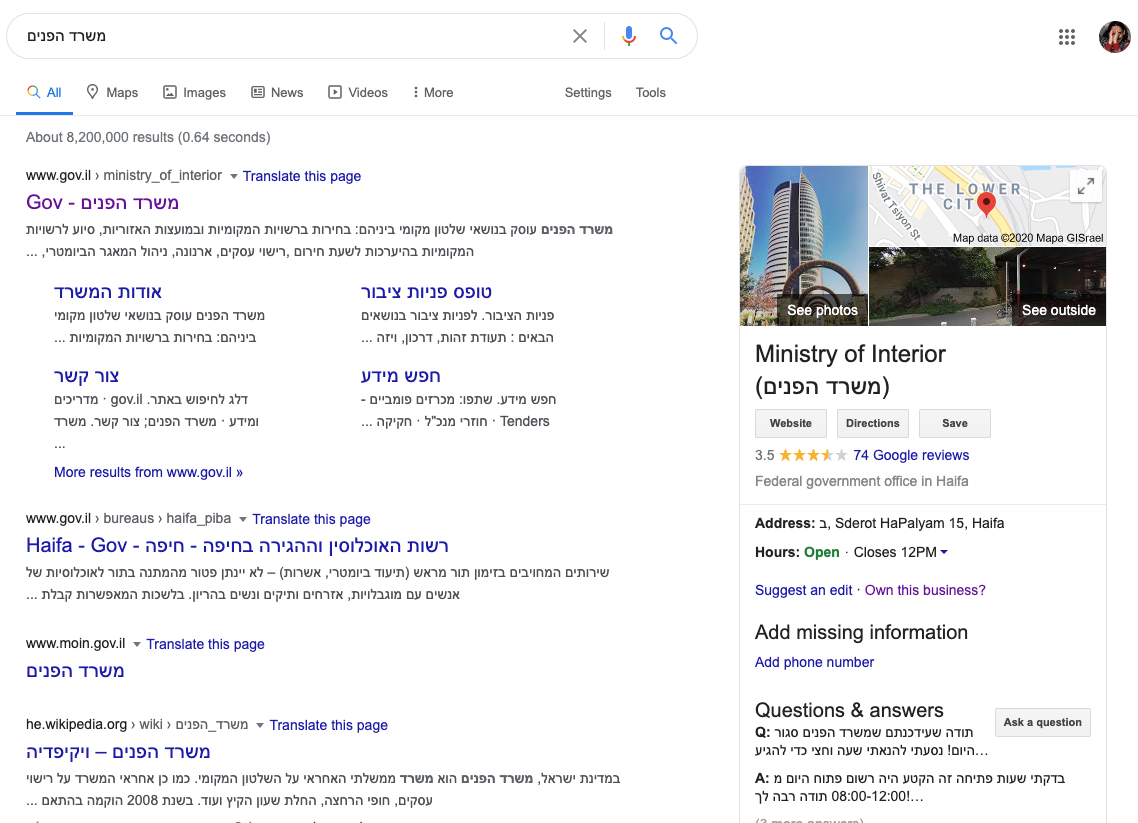Screen dimensions: 1138x823
Task: Click the 'Questions & answers' heading
Action: click(x=849, y=710)
